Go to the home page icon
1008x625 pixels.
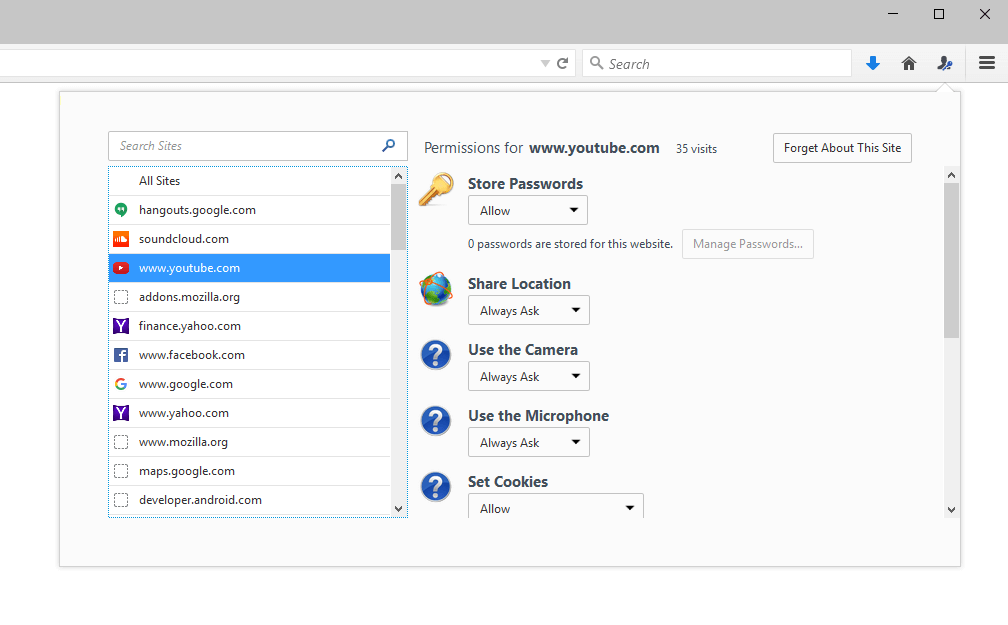click(x=908, y=63)
